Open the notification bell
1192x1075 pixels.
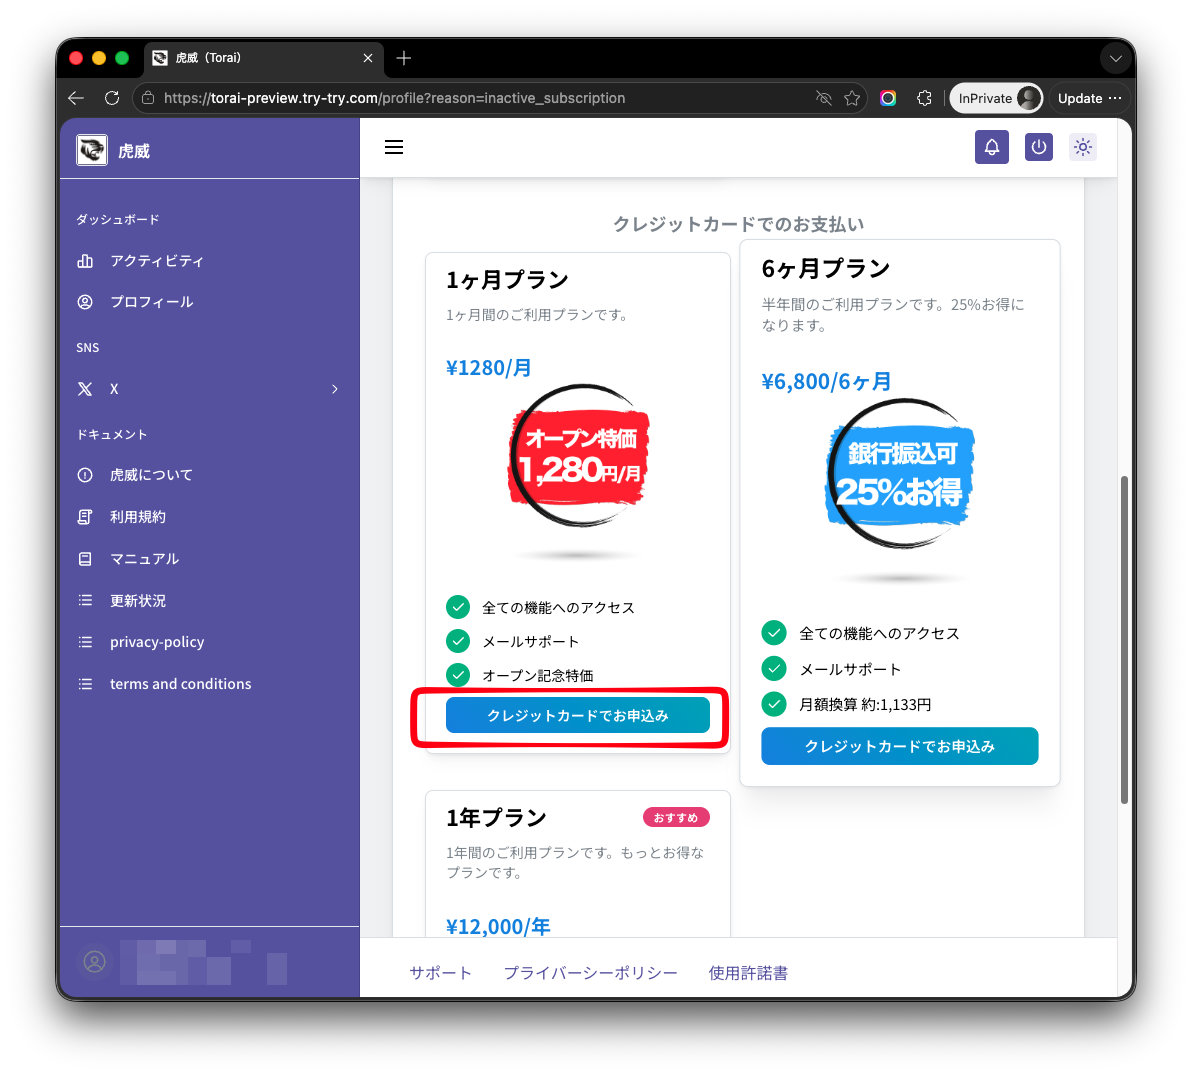click(991, 147)
